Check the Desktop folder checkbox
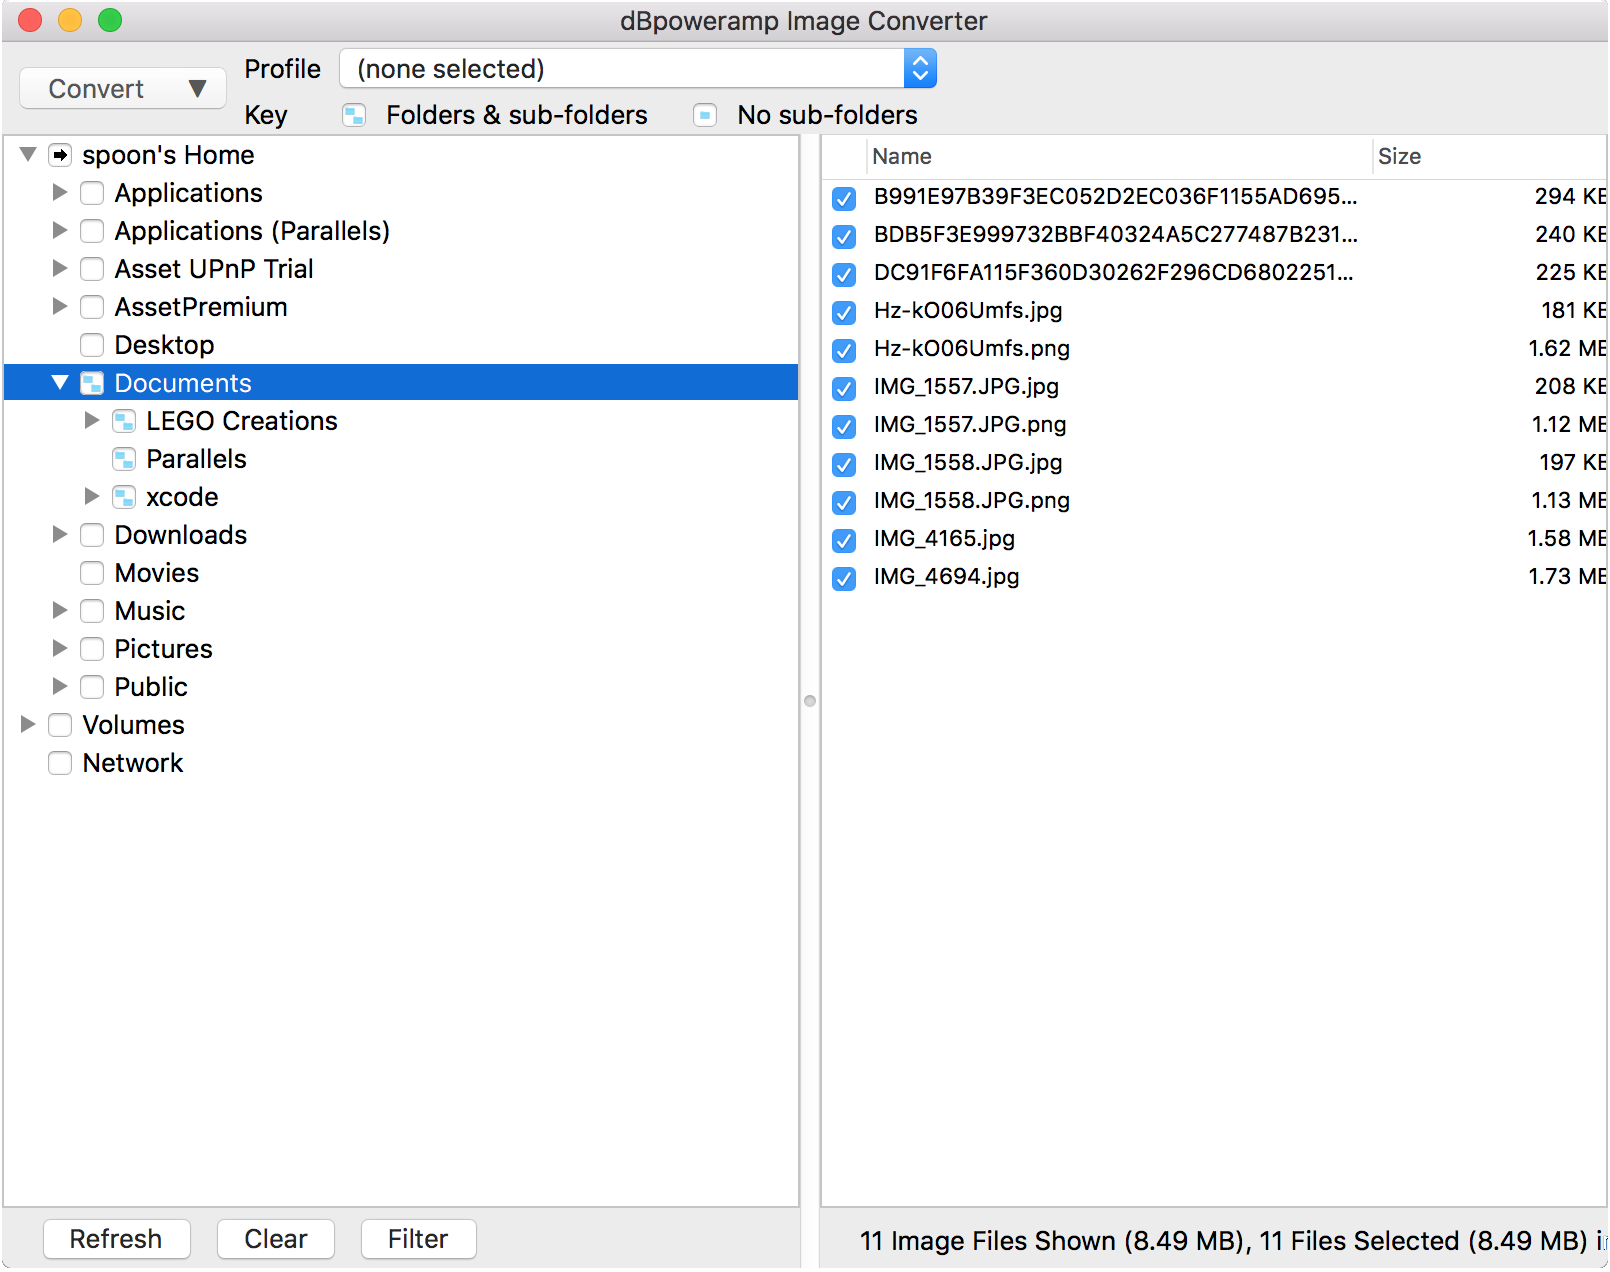 [92, 345]
